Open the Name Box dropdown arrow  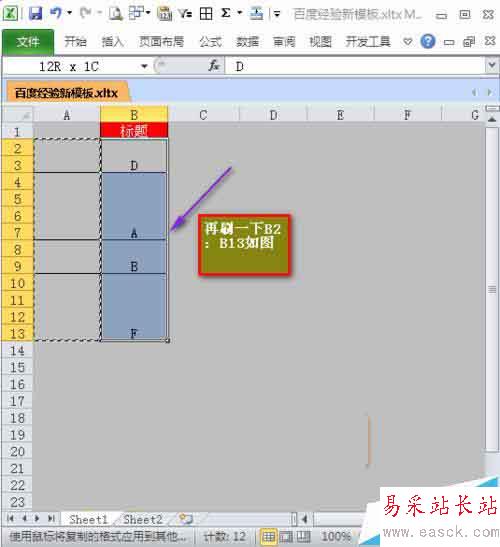click(x=144, y=66)
